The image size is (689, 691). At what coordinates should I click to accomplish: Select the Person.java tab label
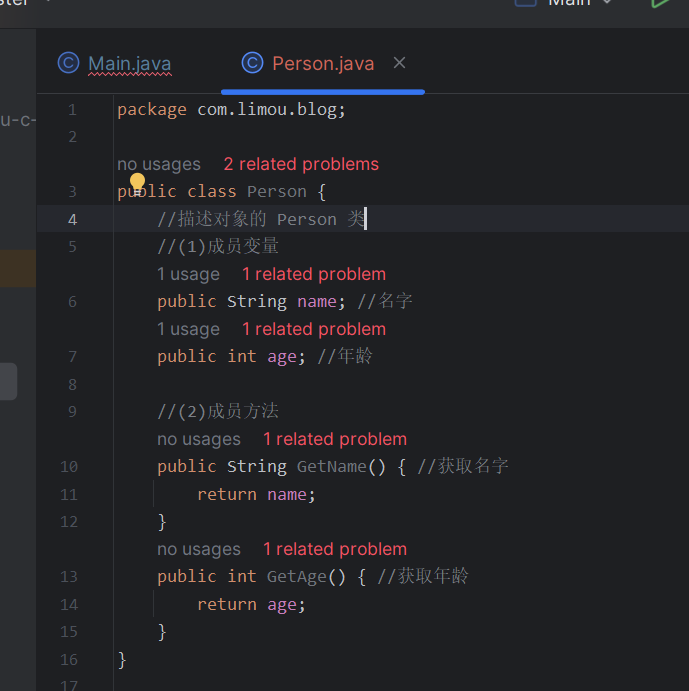(x=323, y=64)
